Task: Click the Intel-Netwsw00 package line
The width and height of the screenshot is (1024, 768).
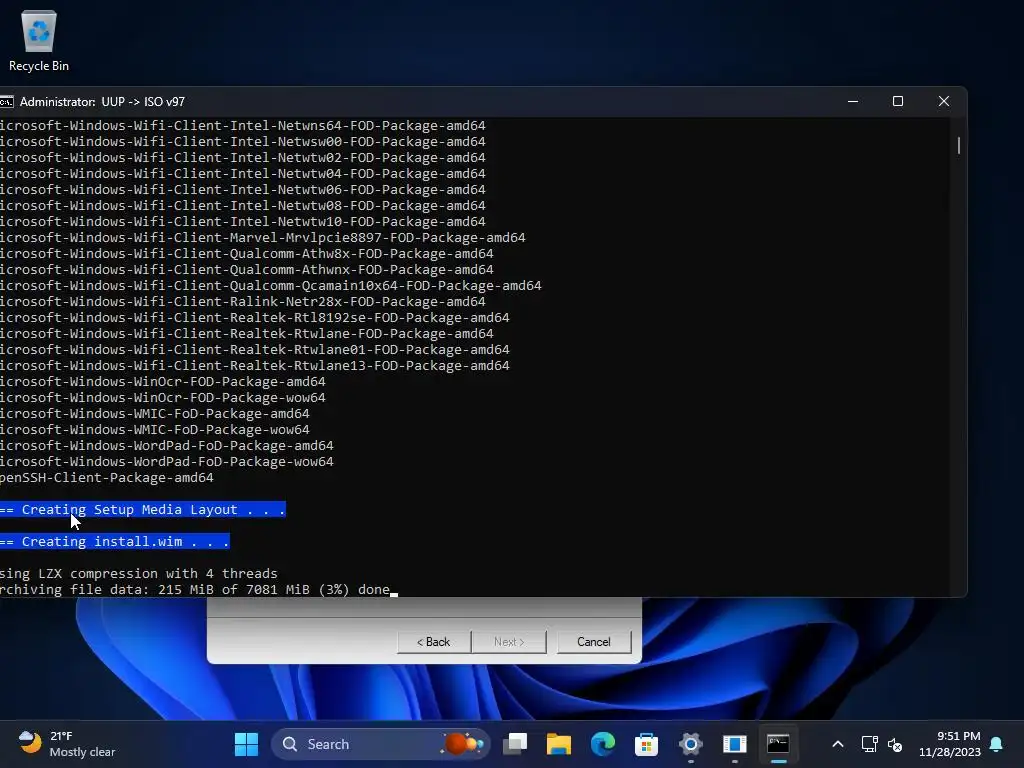Action: (242, 142)
